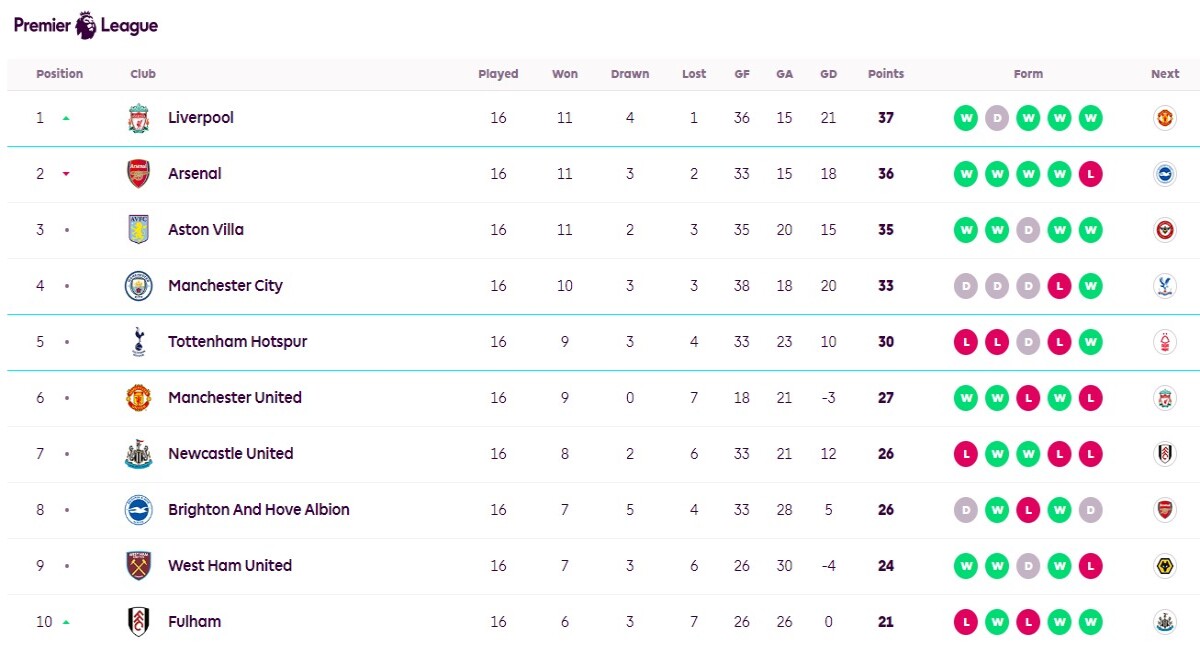Click the Aston Villa club crest
The height and width of the screenshot is (648, 1200).
[139, 230]
